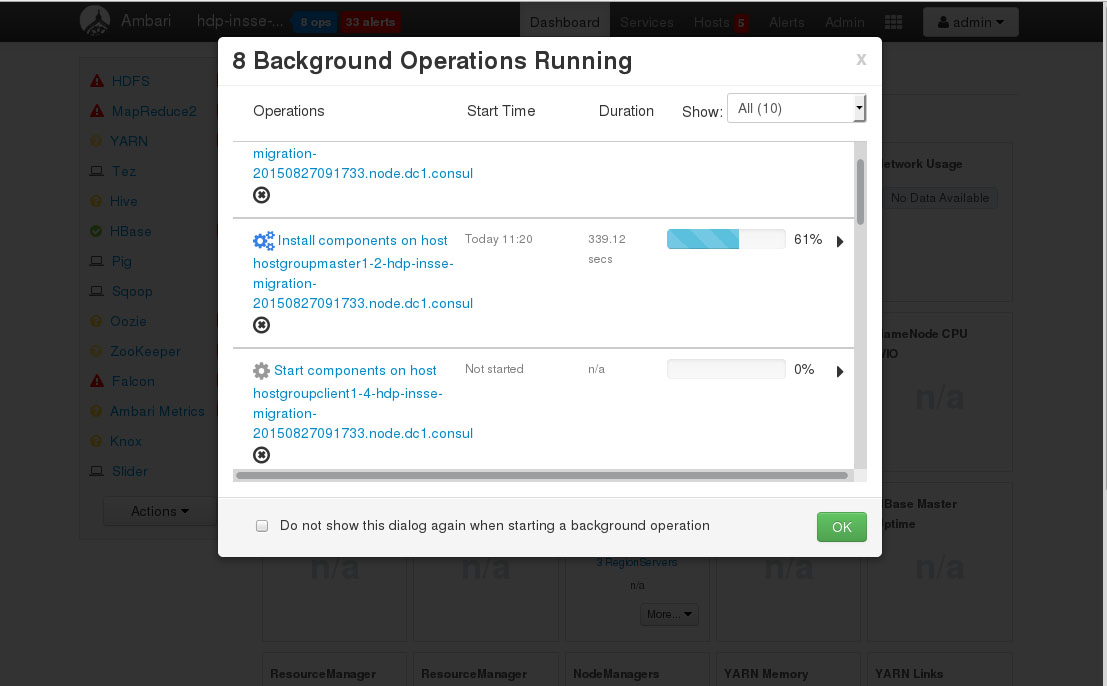Open 'Install components on host' operation link
This screenshot has width=1107, height=686.
click(x=363, y=240)
